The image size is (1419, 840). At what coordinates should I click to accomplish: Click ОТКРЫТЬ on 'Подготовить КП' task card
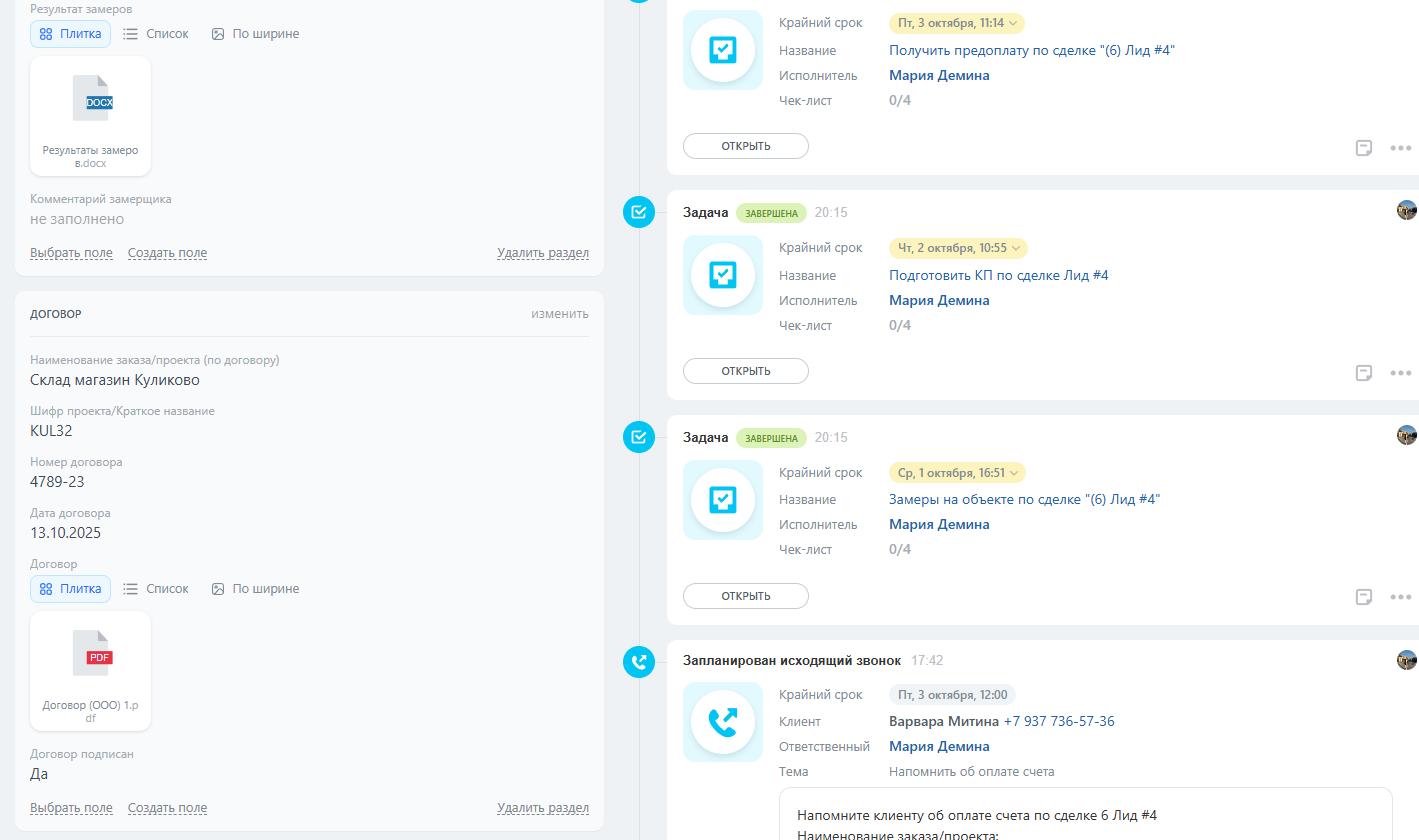(746, 371)
